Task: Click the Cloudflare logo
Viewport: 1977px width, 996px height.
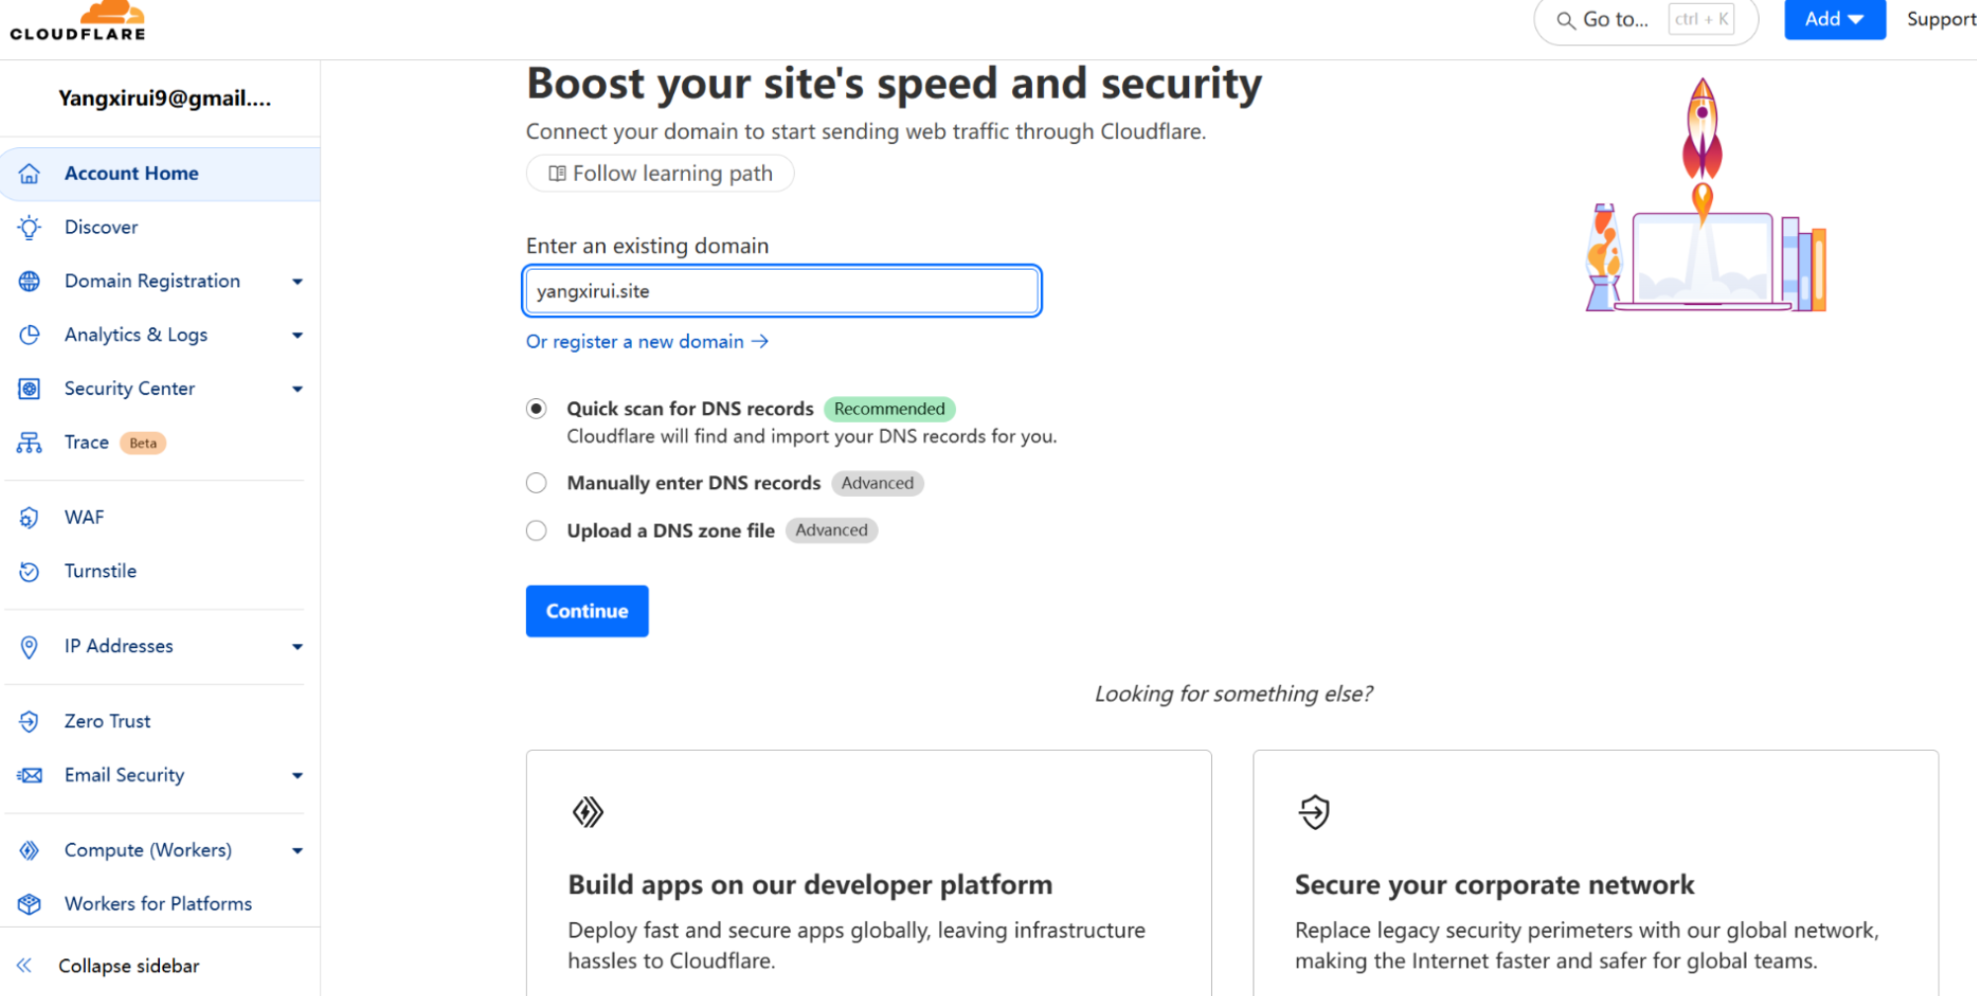Action: [x=78, y=21]
